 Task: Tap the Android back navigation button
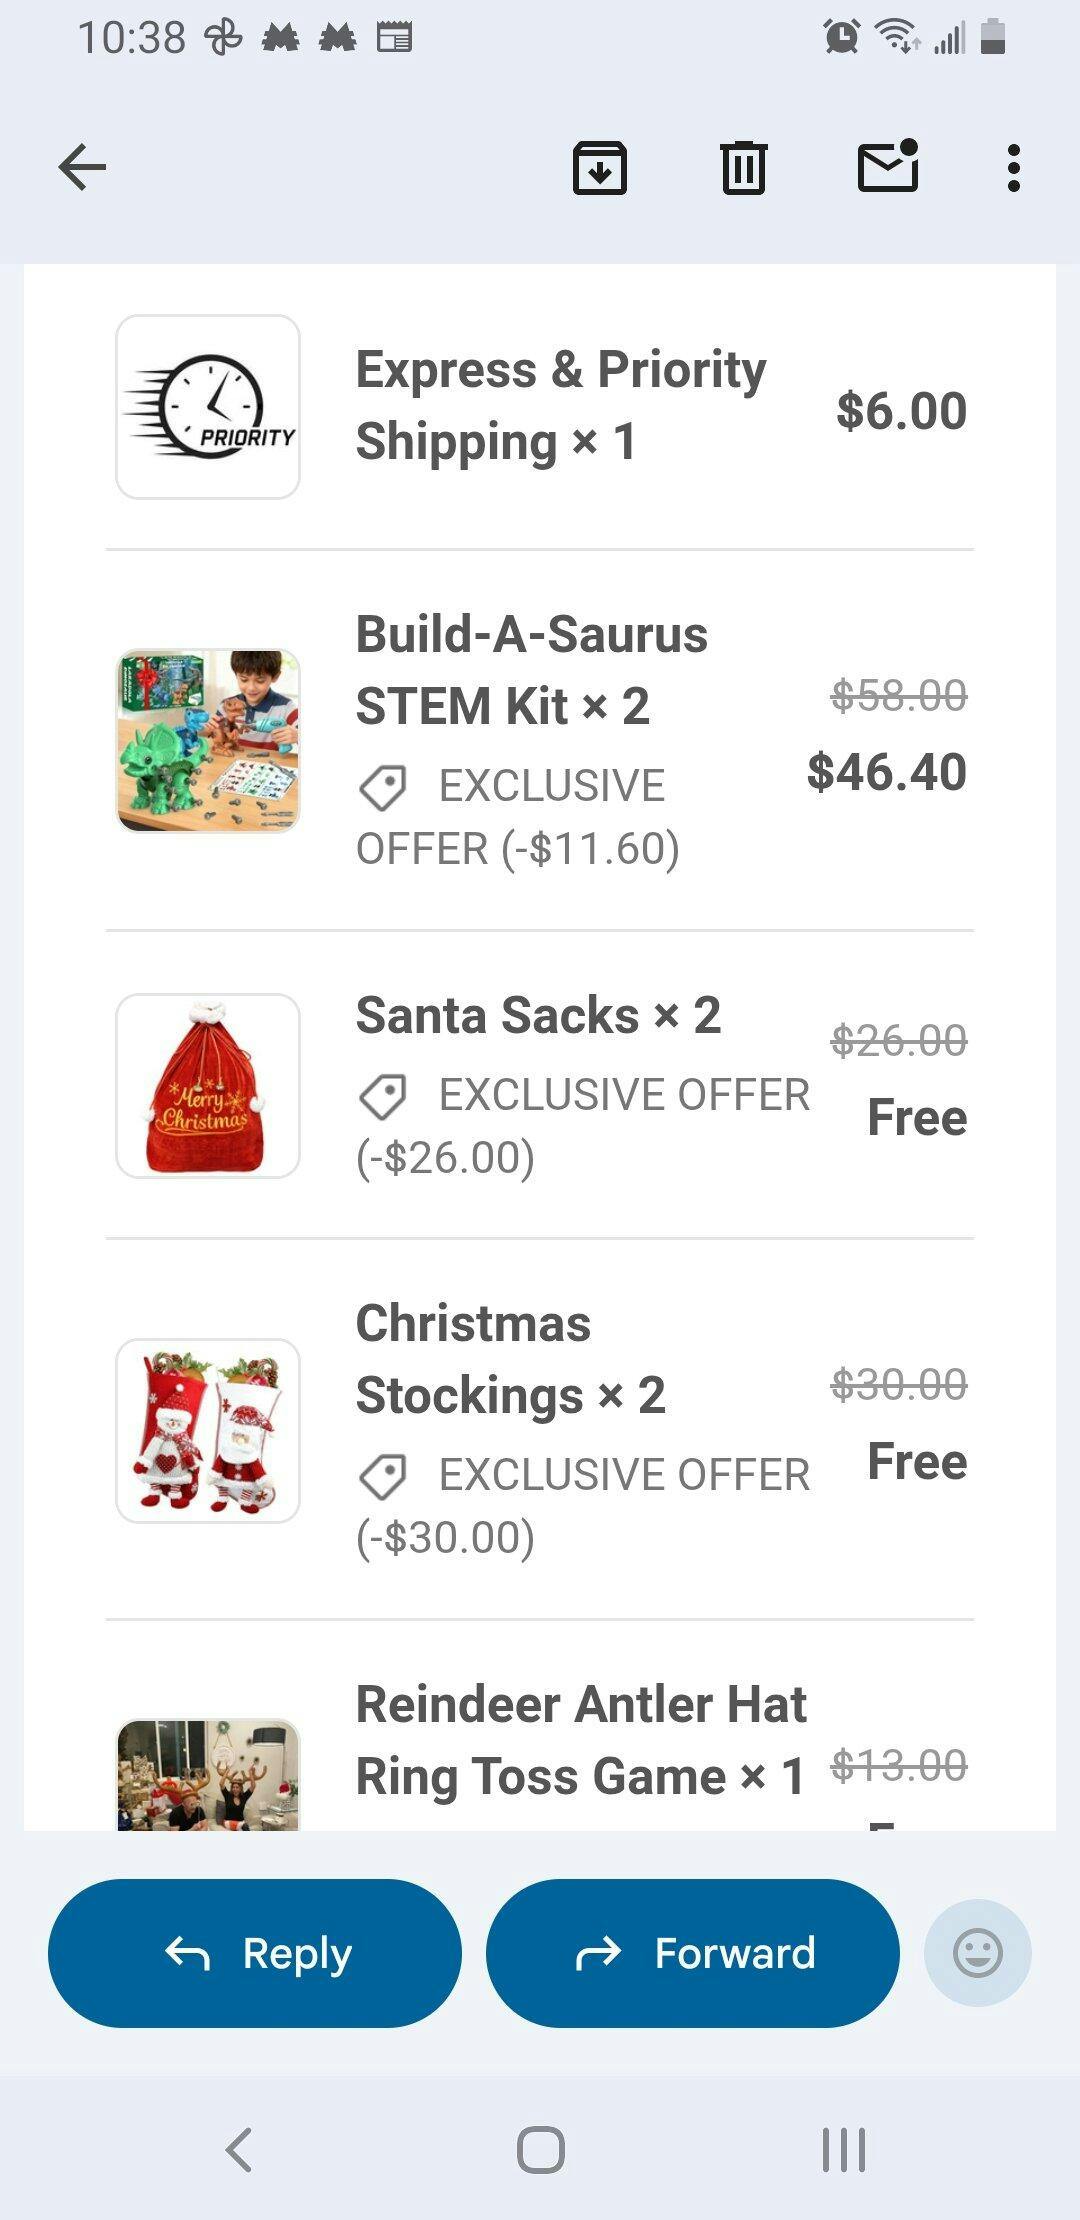239,2149
